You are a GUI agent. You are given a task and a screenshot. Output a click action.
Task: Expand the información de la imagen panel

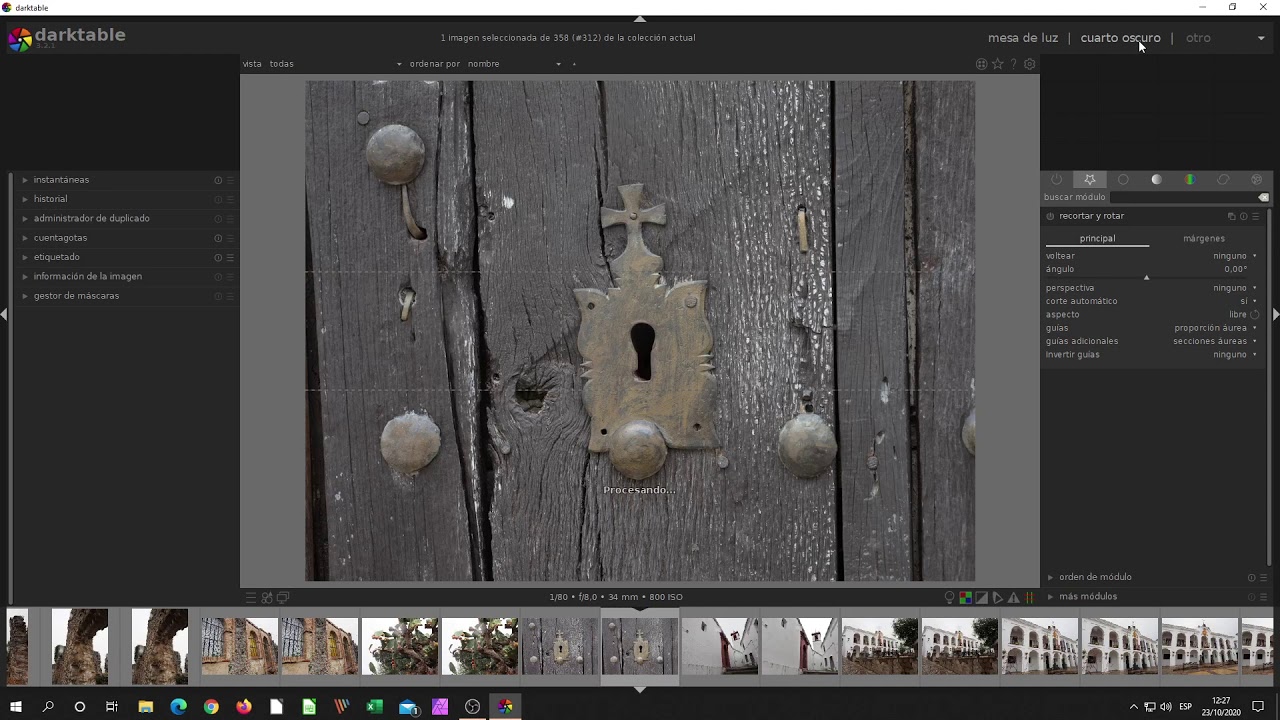tap(87, 277)
